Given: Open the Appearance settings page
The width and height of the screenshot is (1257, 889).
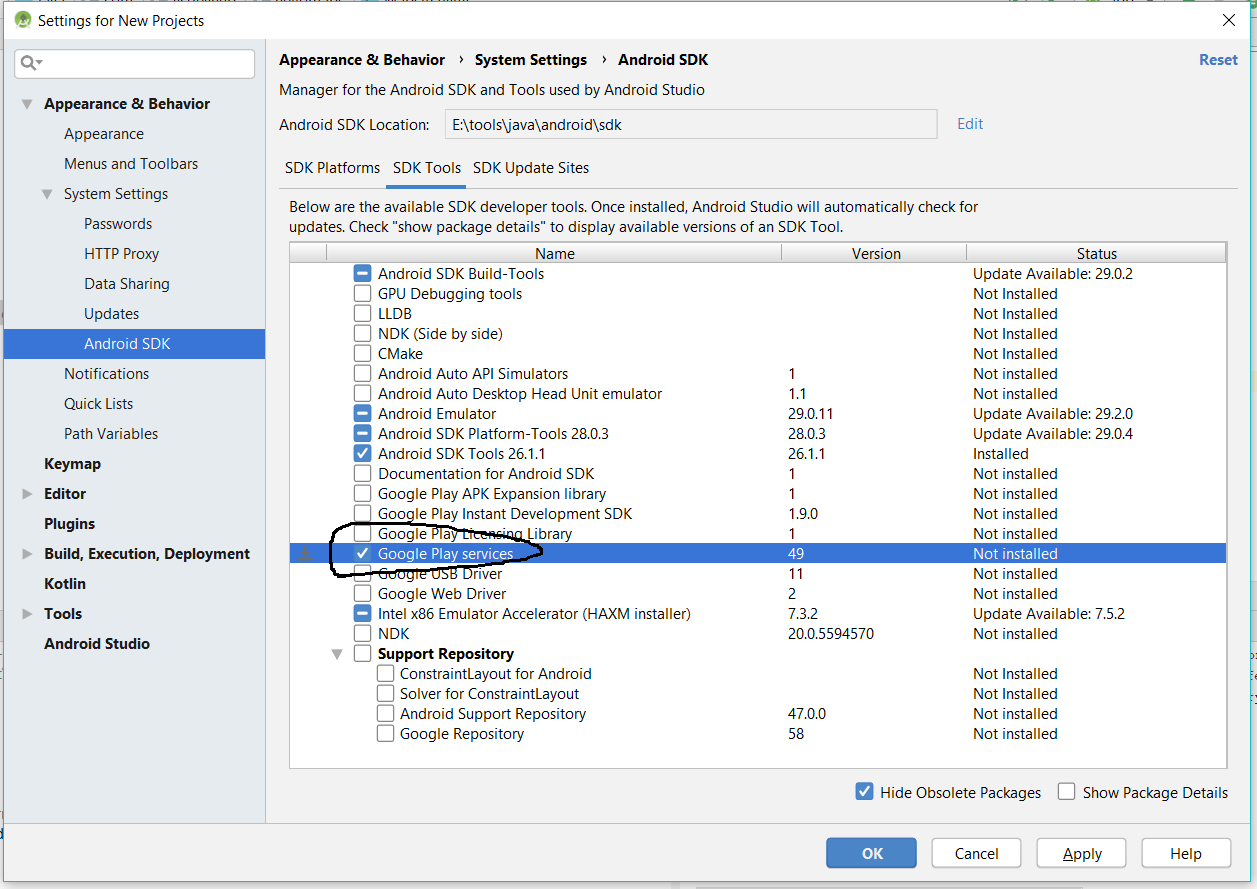Looking at the screenshot, I should click(x=104, y=134).
